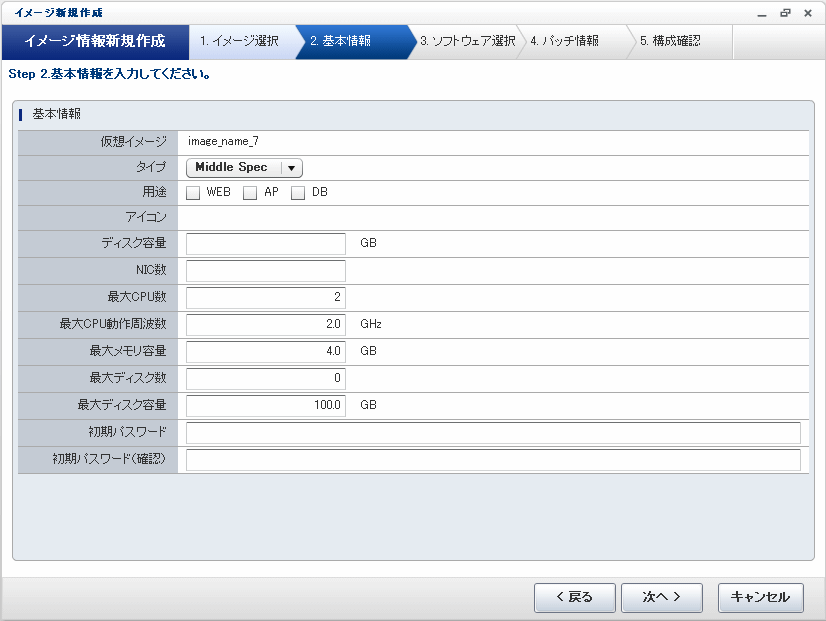Maximize the イメージ新規作成 window
Screen dimensions: 826x621
pyautogui.click(x=785, y=12)
